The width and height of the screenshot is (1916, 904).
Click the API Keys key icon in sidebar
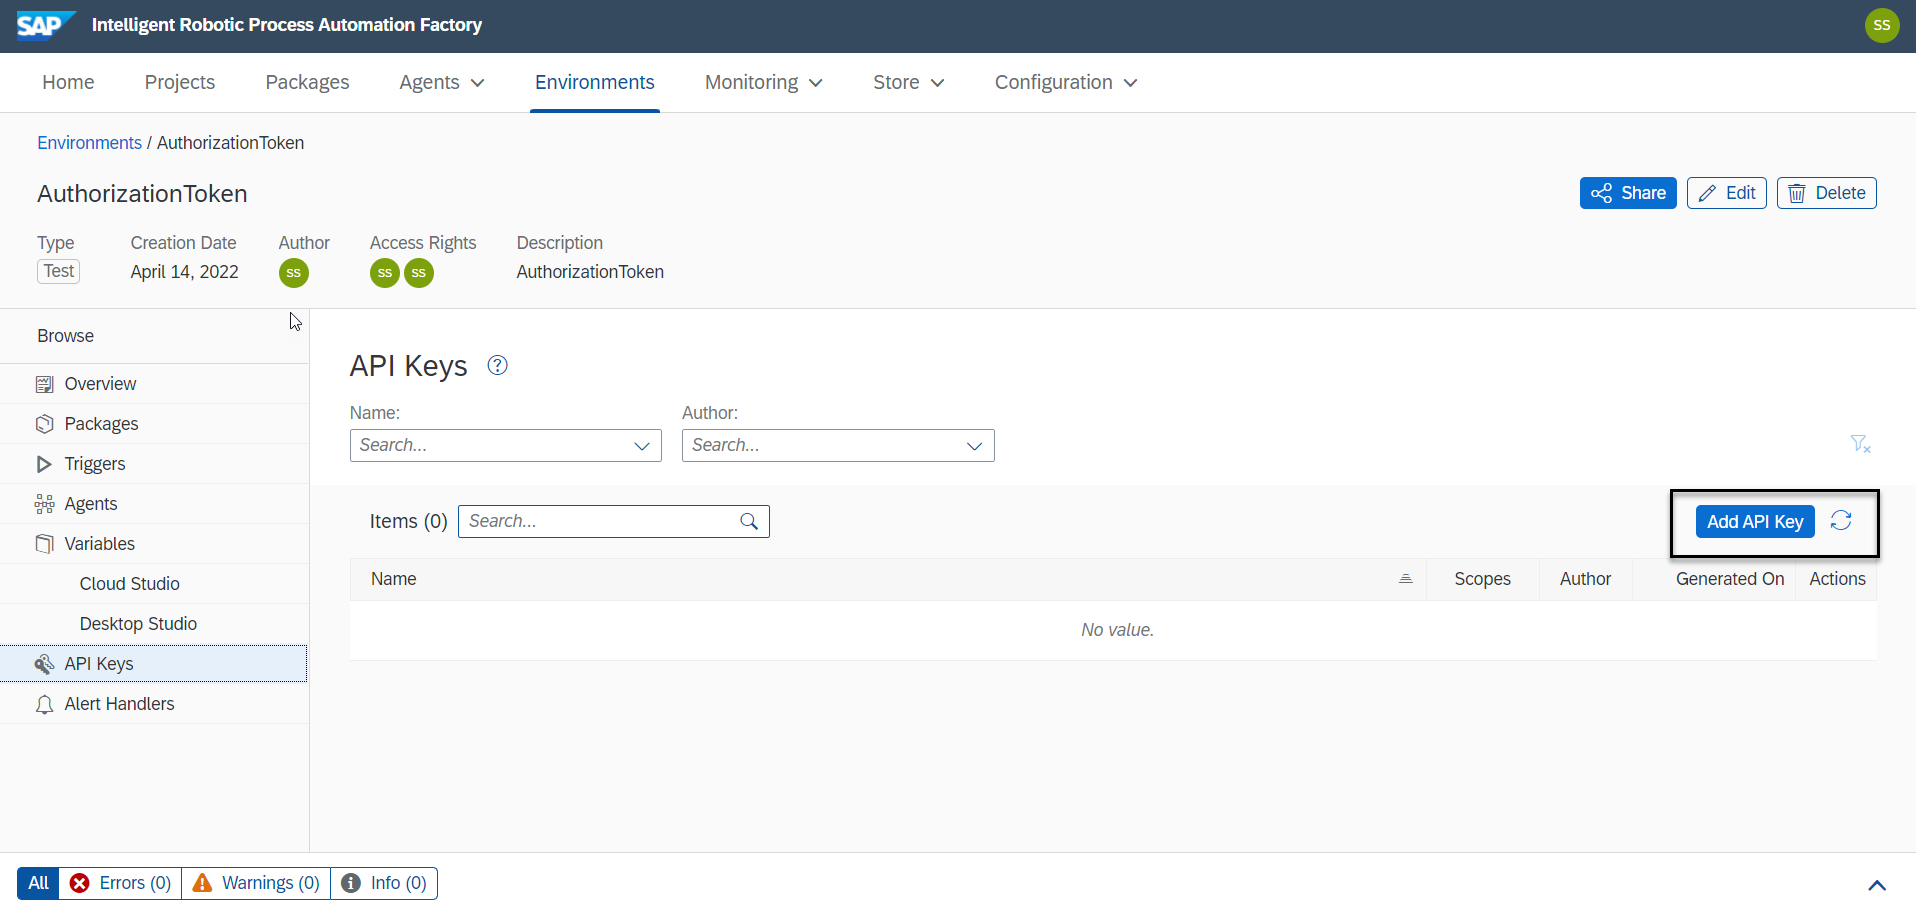[x=44, y=664]
